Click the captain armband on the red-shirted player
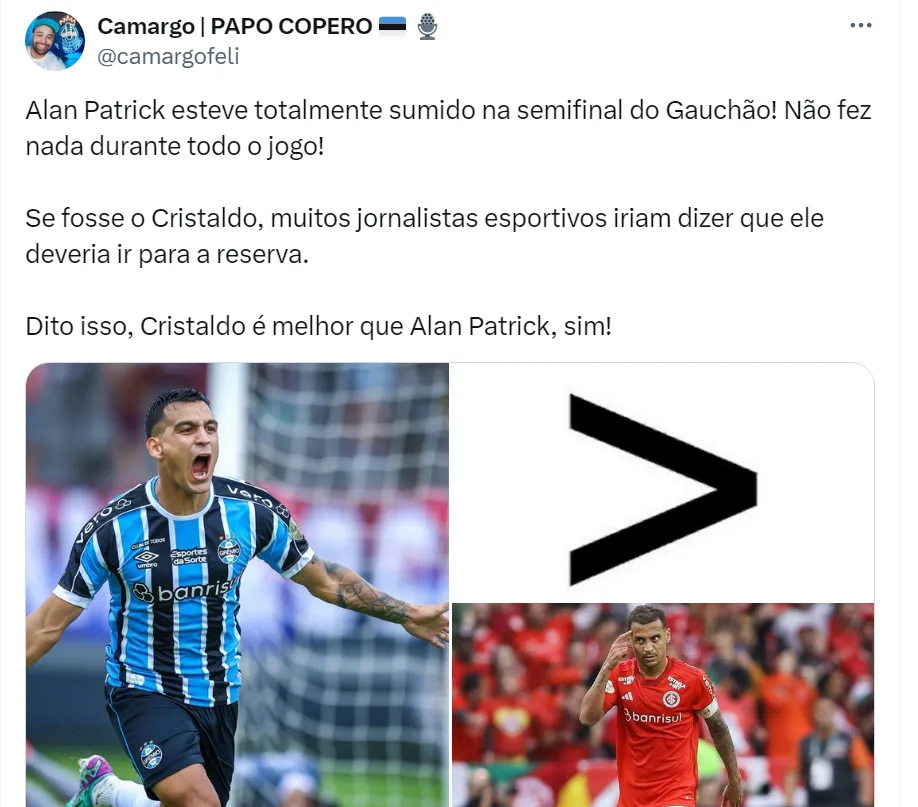 (709, 708)
